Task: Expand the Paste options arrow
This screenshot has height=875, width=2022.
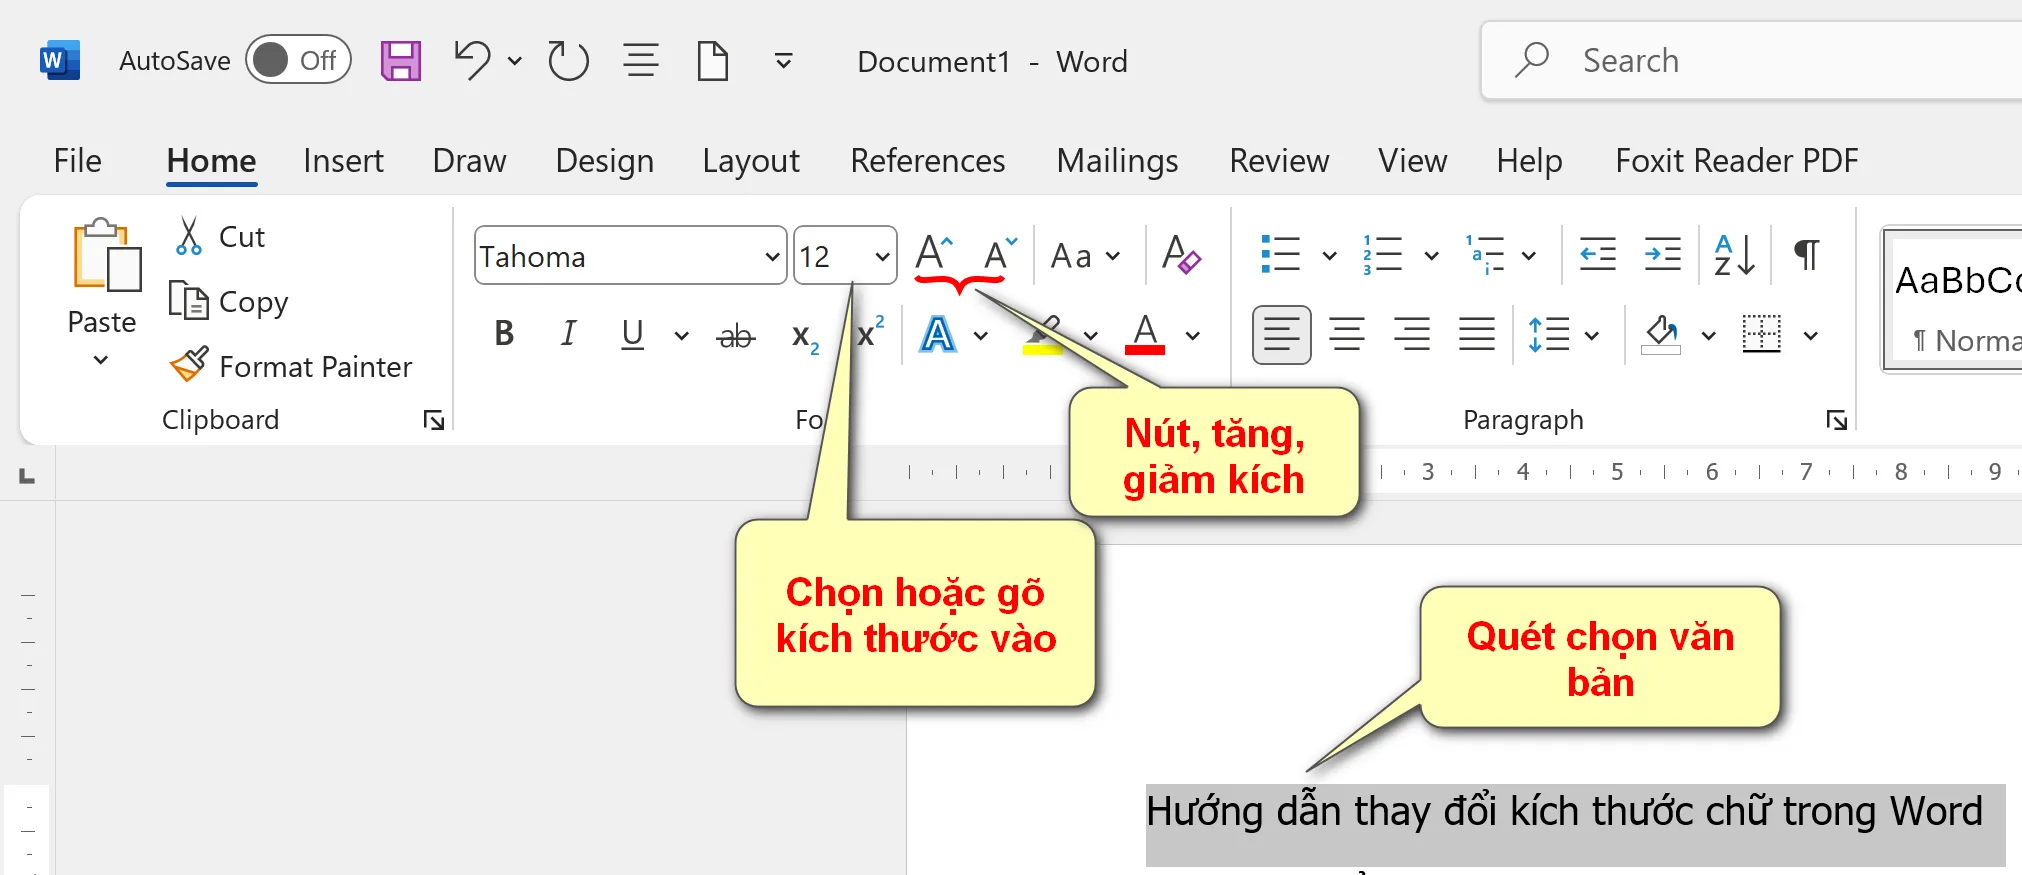Action: tap(101, 360)
